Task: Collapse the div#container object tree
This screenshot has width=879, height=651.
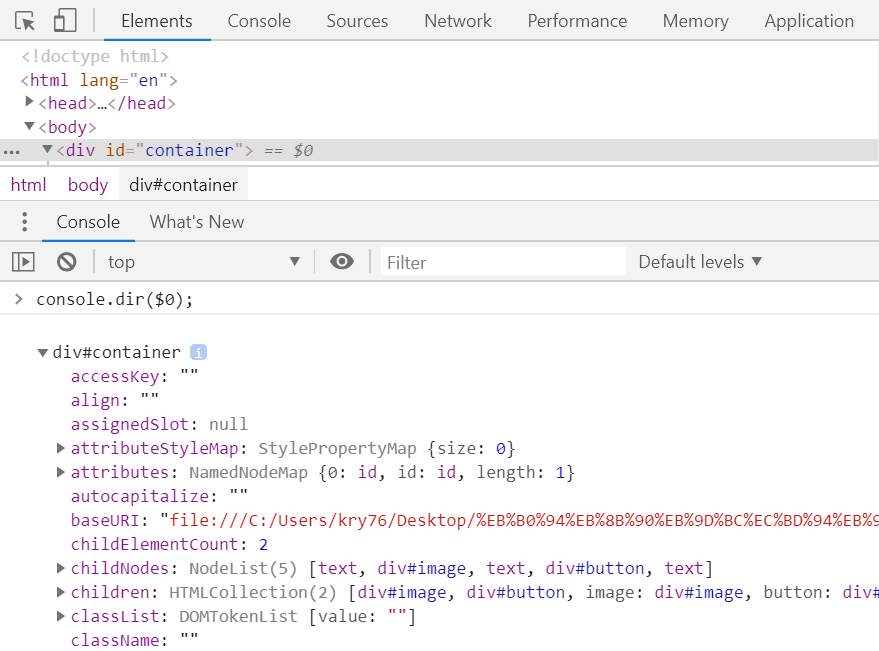Action: 42,352
